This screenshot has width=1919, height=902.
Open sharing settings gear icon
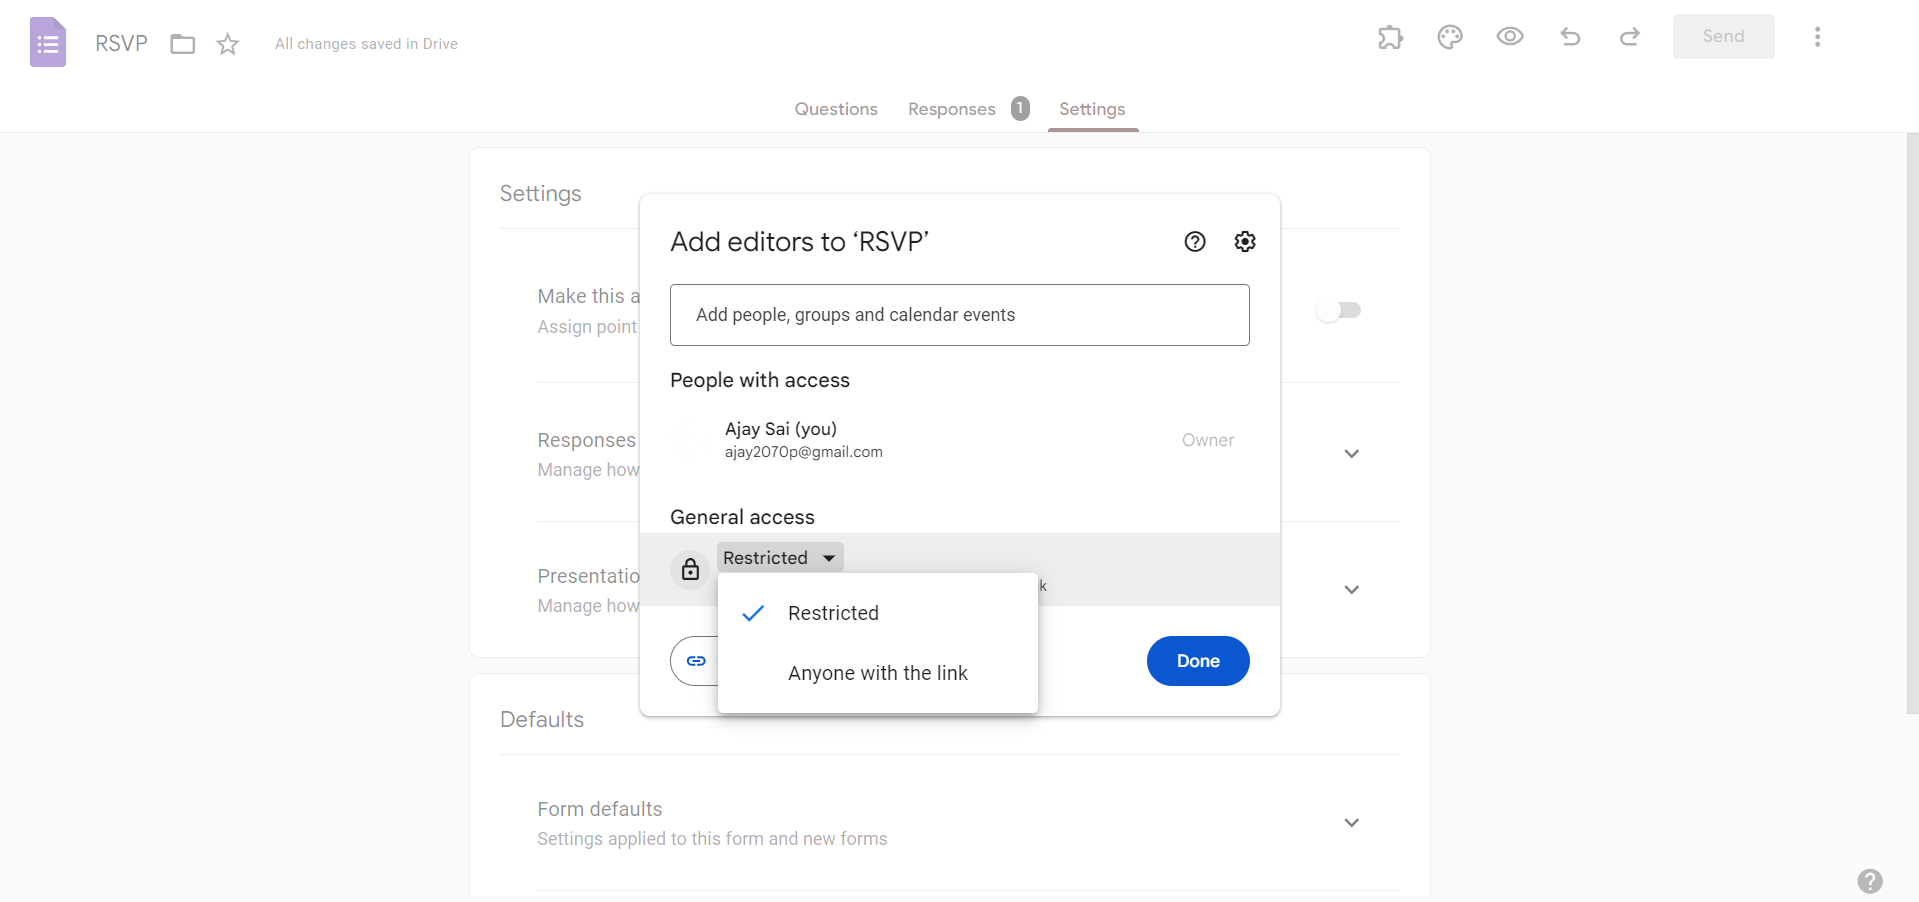click(1245, 241)
